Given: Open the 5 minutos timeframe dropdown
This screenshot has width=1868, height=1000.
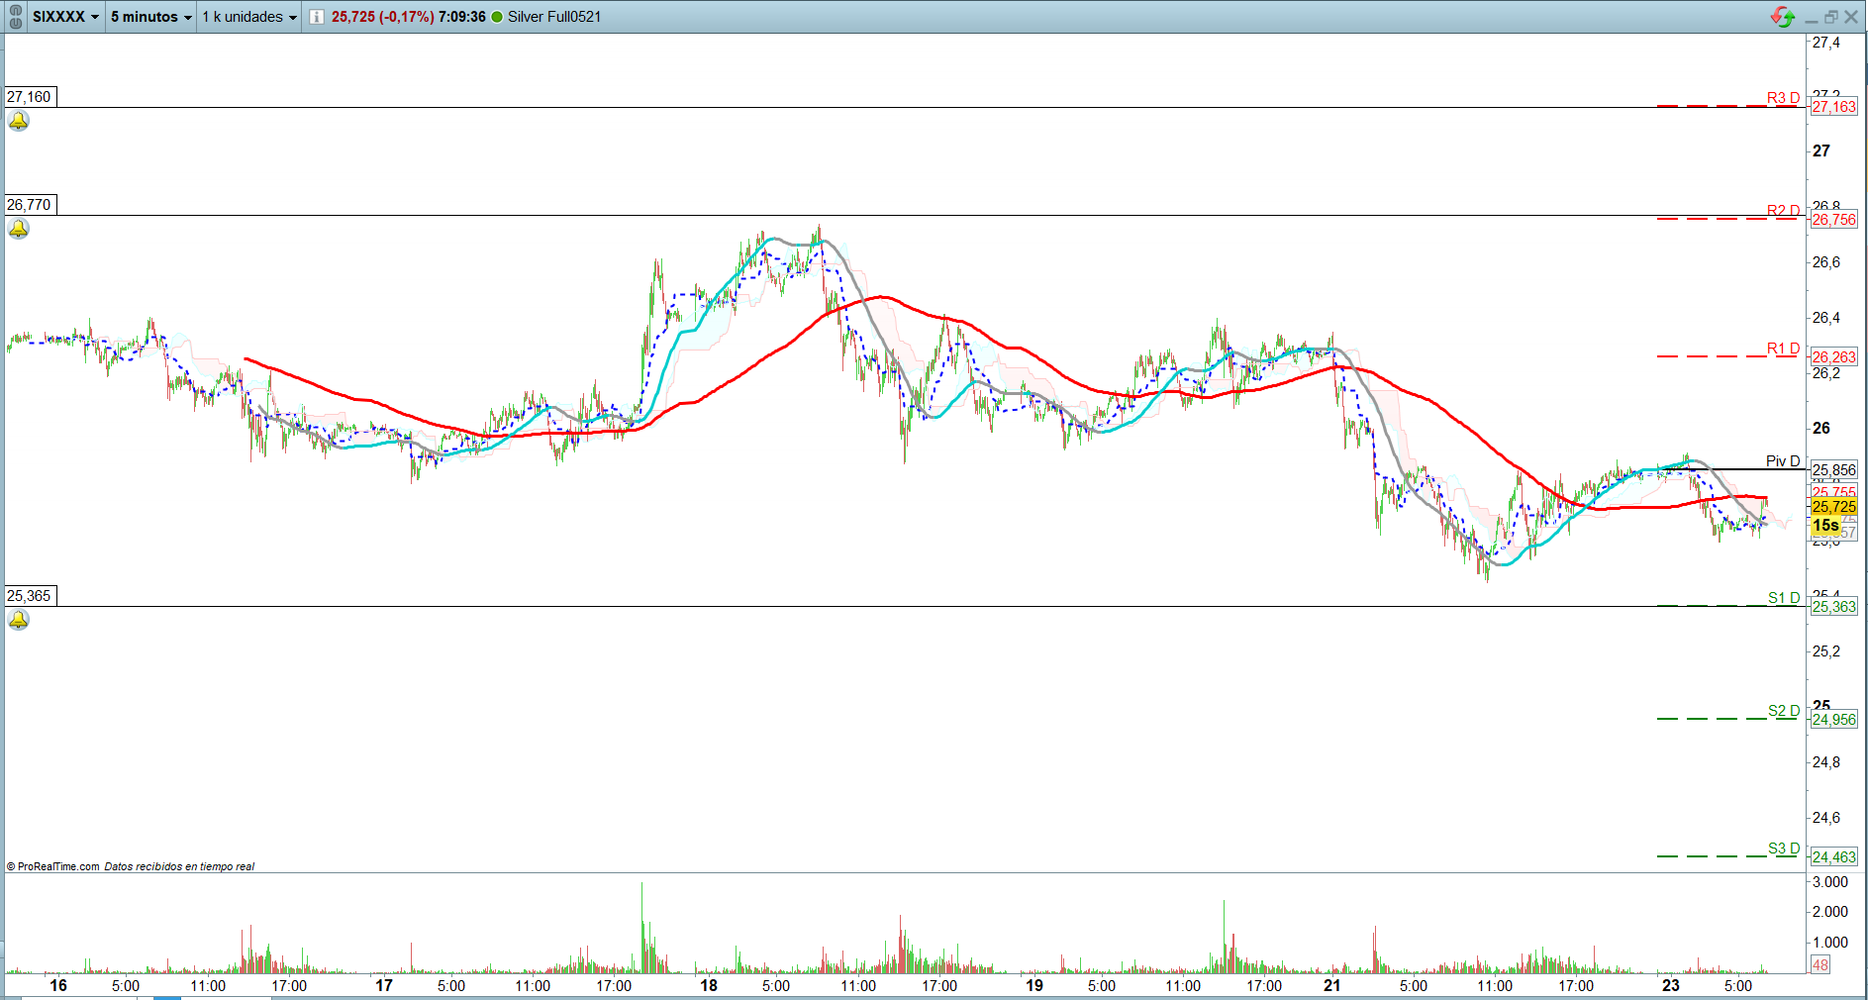Looking at the screenshot, I should point(151,17).
